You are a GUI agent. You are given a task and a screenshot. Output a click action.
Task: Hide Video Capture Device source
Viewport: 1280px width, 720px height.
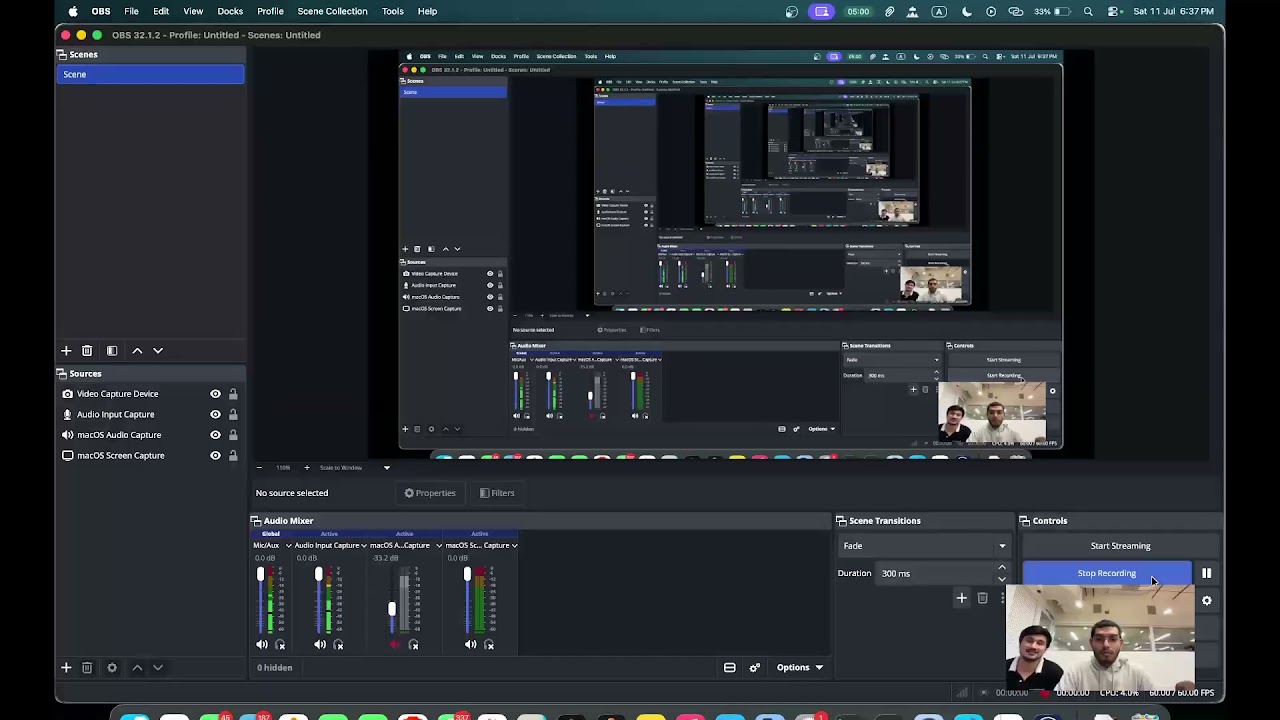click(x=215, y=394)
